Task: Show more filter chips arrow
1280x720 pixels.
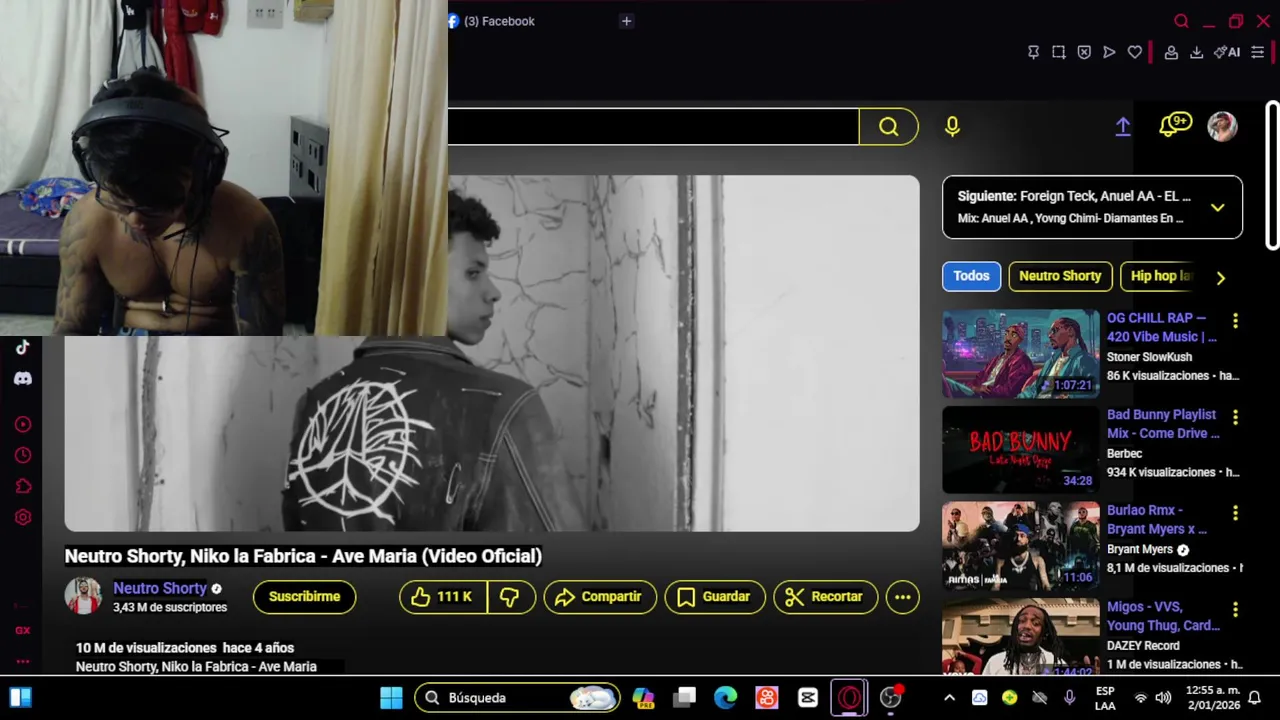Action: click(1220, 277)
